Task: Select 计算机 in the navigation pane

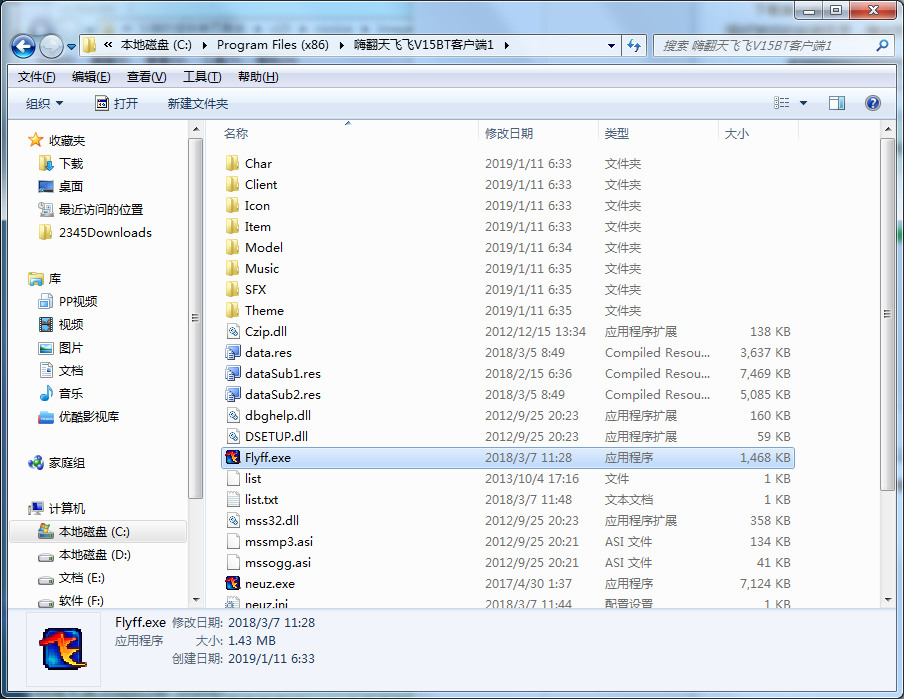Action: [x=66, y=509]
